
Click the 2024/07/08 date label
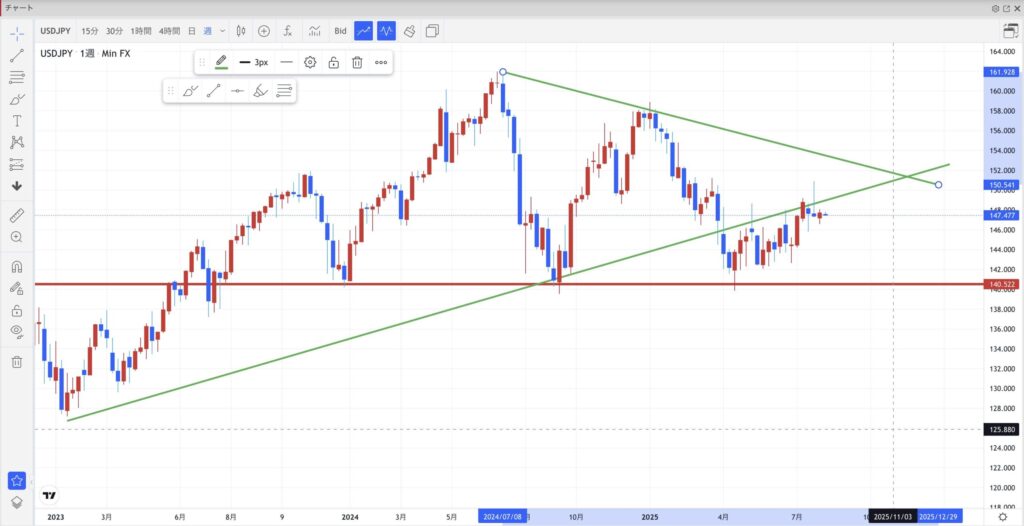point(502,516)
